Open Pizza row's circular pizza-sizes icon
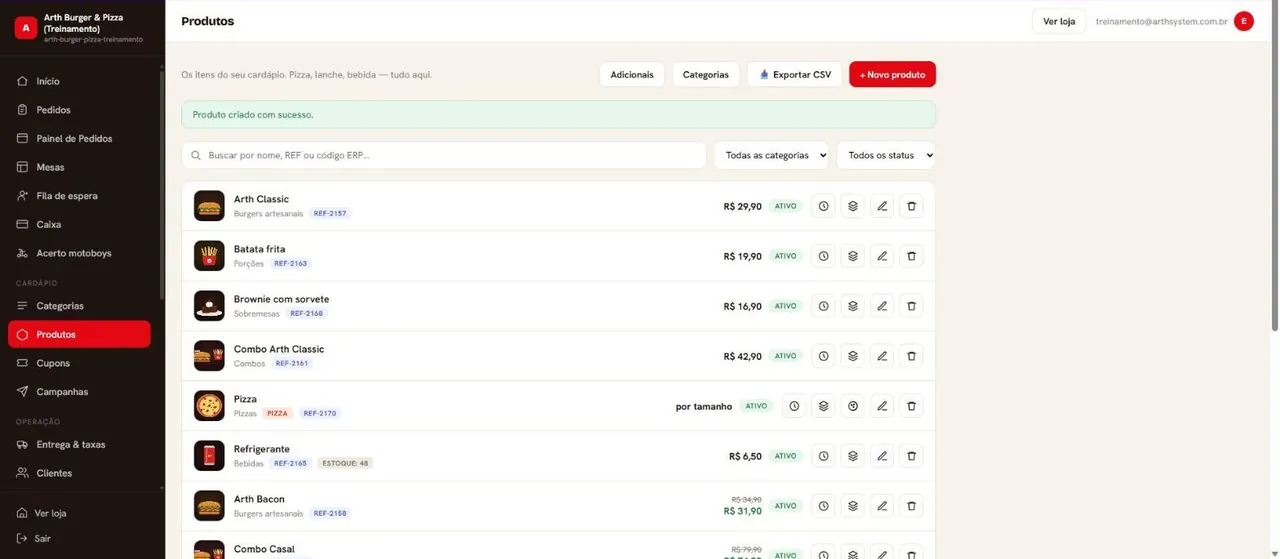 pos(853,406)
